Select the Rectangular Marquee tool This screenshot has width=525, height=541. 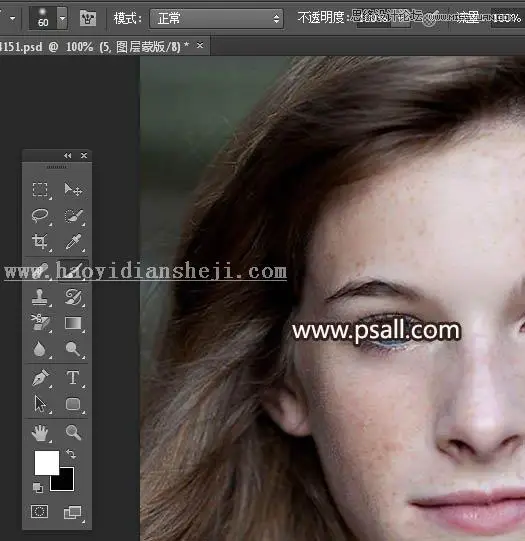pyautogui.click(x=40, y=189)
